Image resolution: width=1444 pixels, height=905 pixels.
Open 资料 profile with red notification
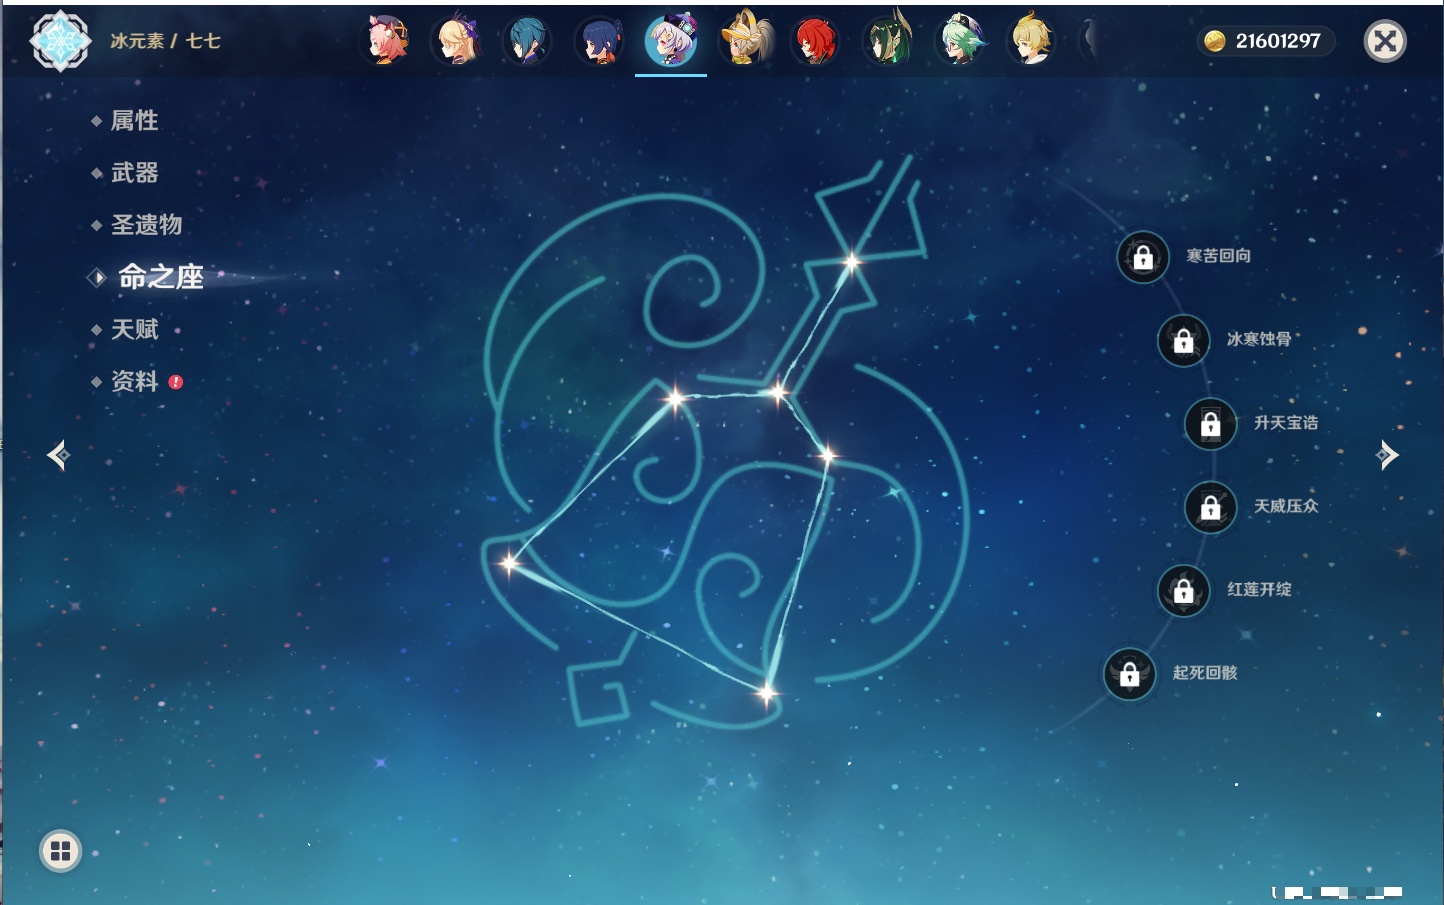coord(134,382)
